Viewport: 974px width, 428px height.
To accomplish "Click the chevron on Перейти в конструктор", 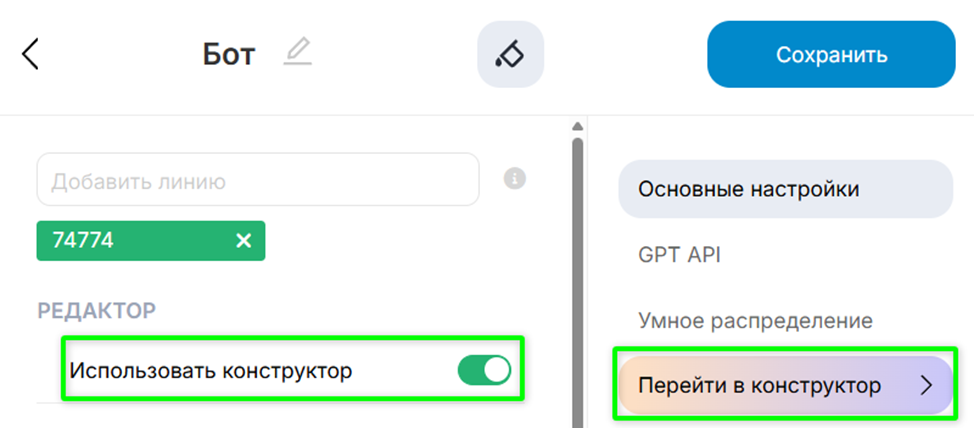I will click(x=925, y=385).
